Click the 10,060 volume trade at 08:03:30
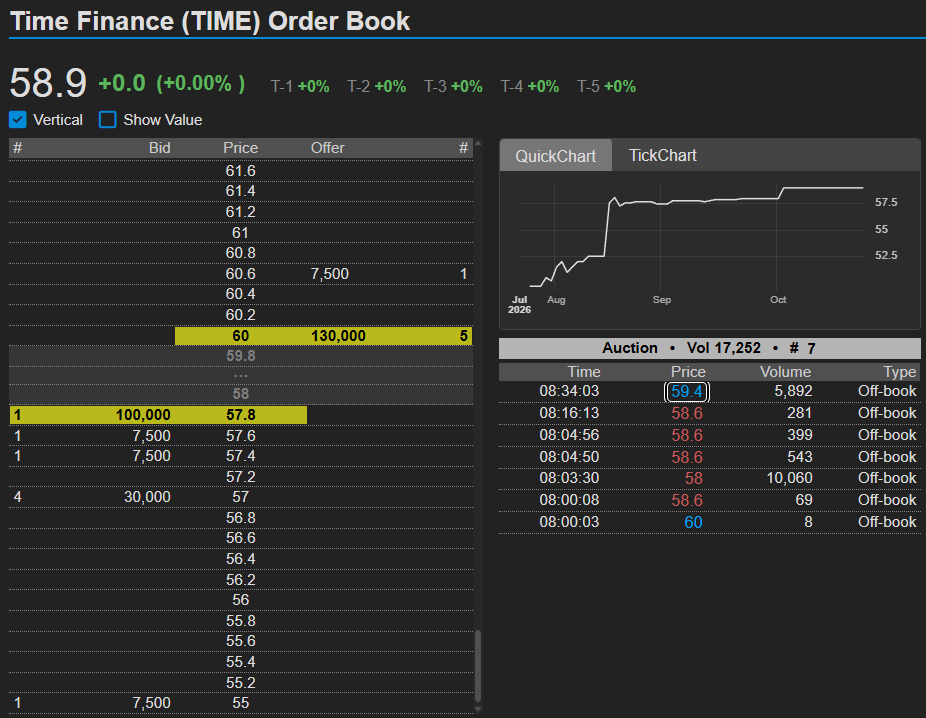Viewport: 926px width, 718px height. (x=790, y=478)
